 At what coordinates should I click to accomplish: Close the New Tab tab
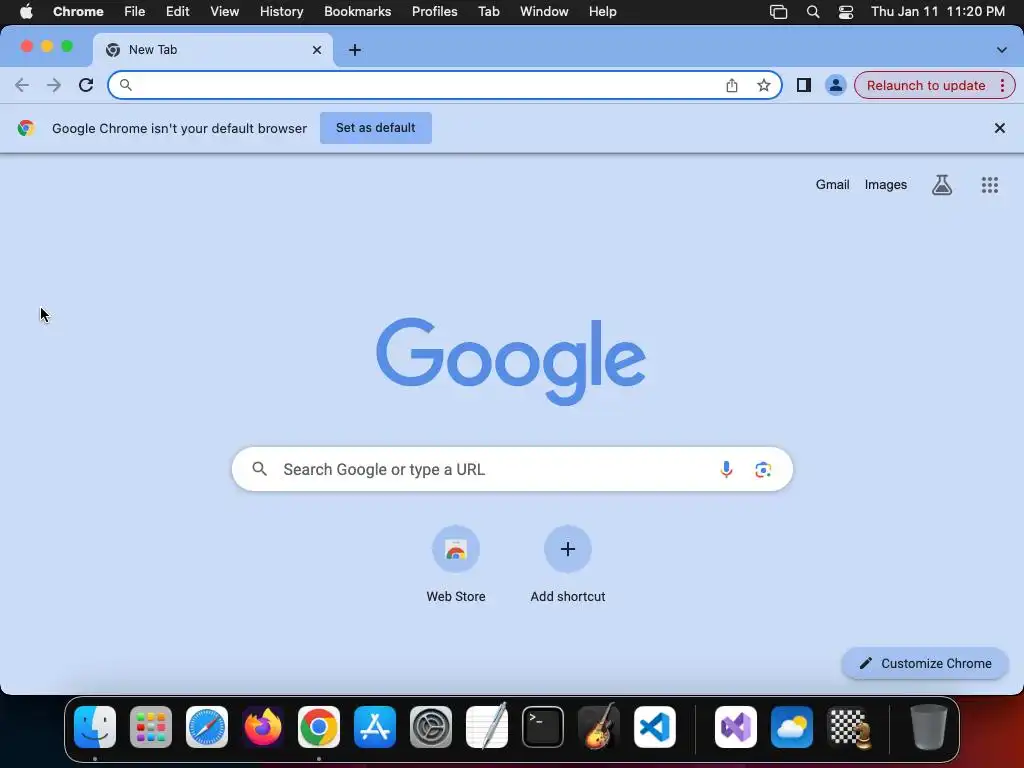(317, 50)
